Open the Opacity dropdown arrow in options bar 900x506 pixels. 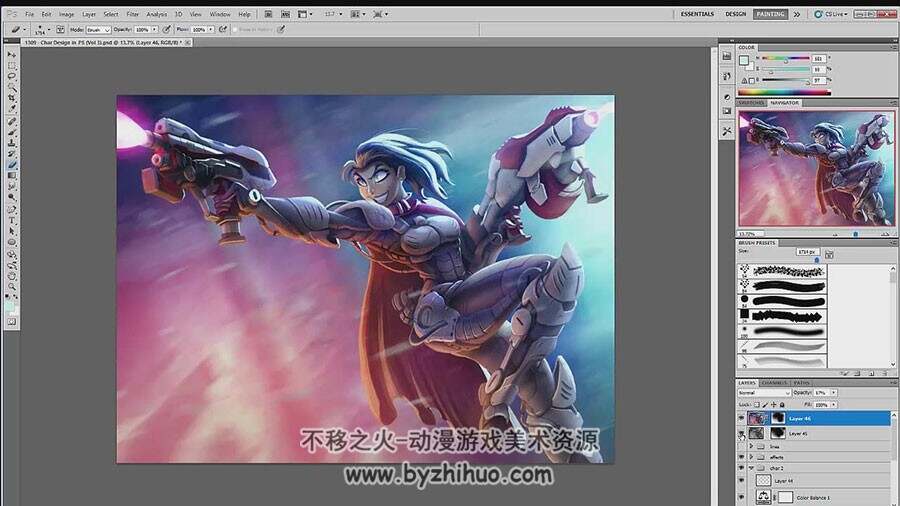154,29
